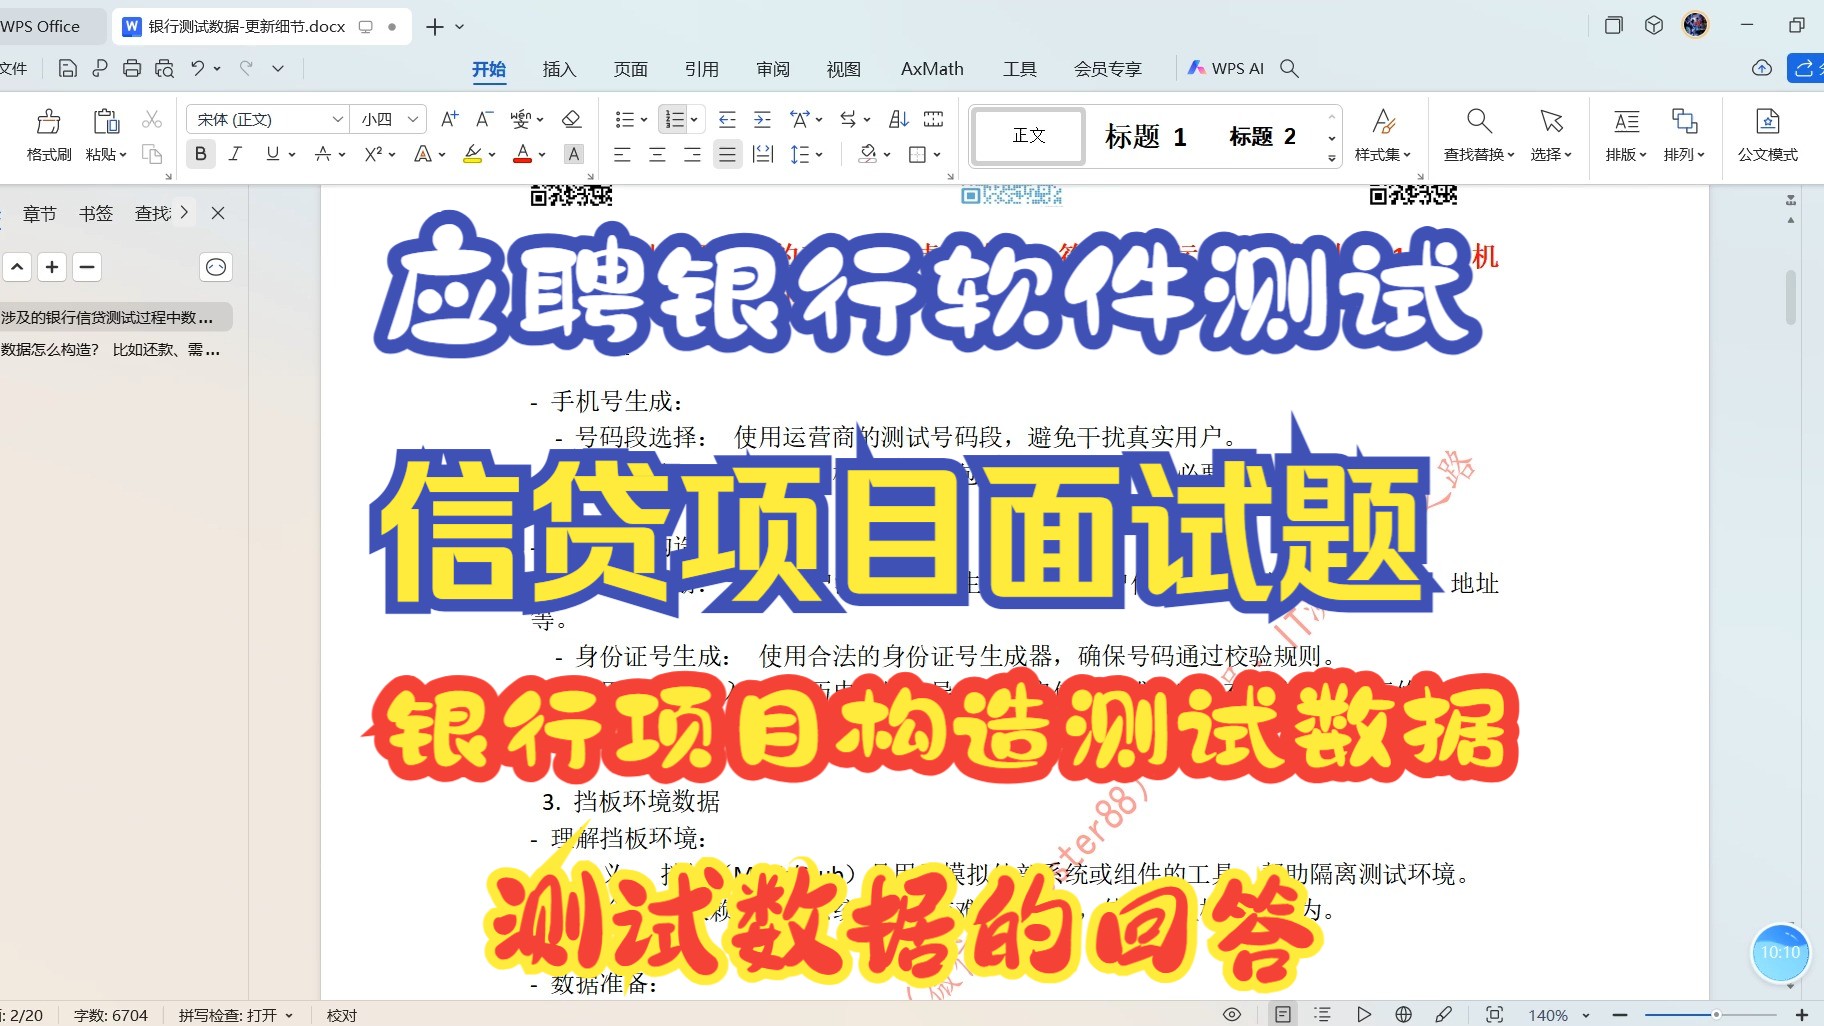Click the Undo arrow icon
This screenshot has width=1824, height=1026.
coord(197,68)
